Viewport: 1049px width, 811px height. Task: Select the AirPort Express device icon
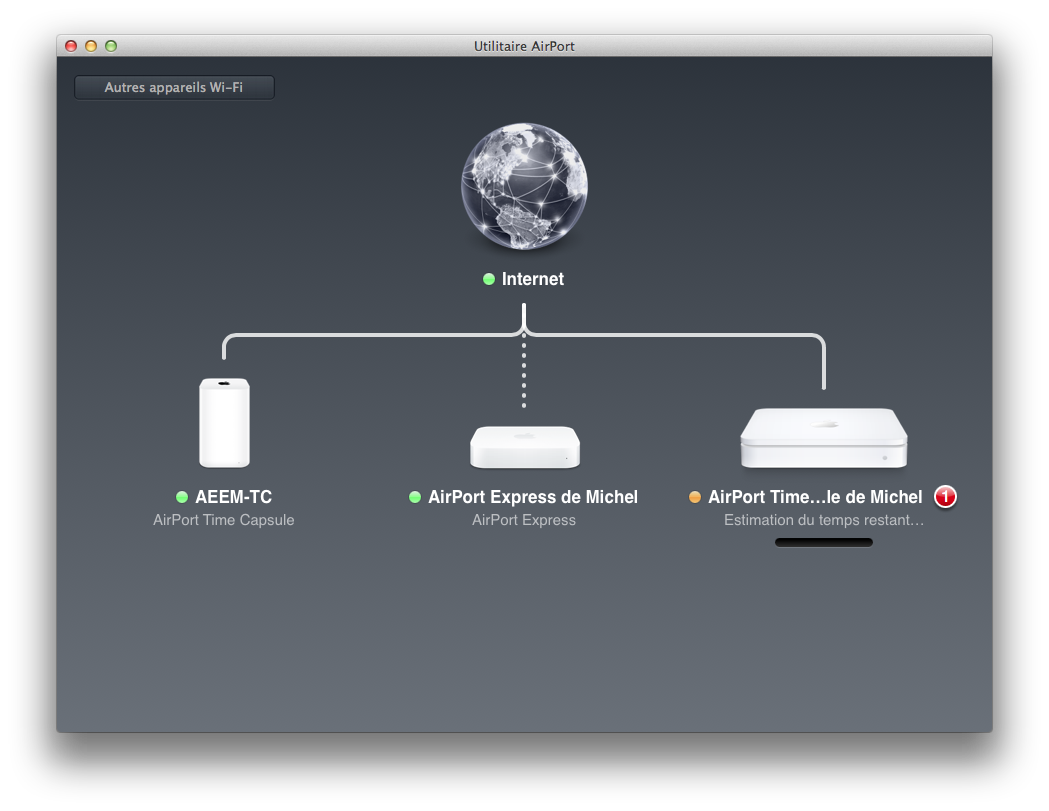tap(524, 447)
